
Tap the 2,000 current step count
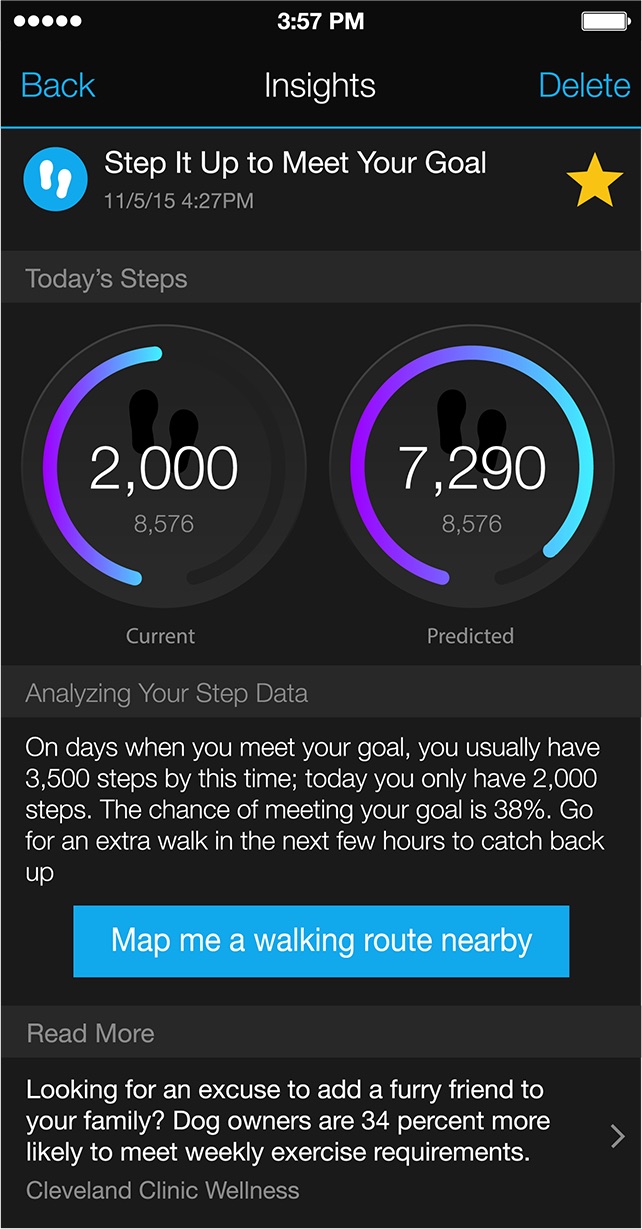point(164,469)
